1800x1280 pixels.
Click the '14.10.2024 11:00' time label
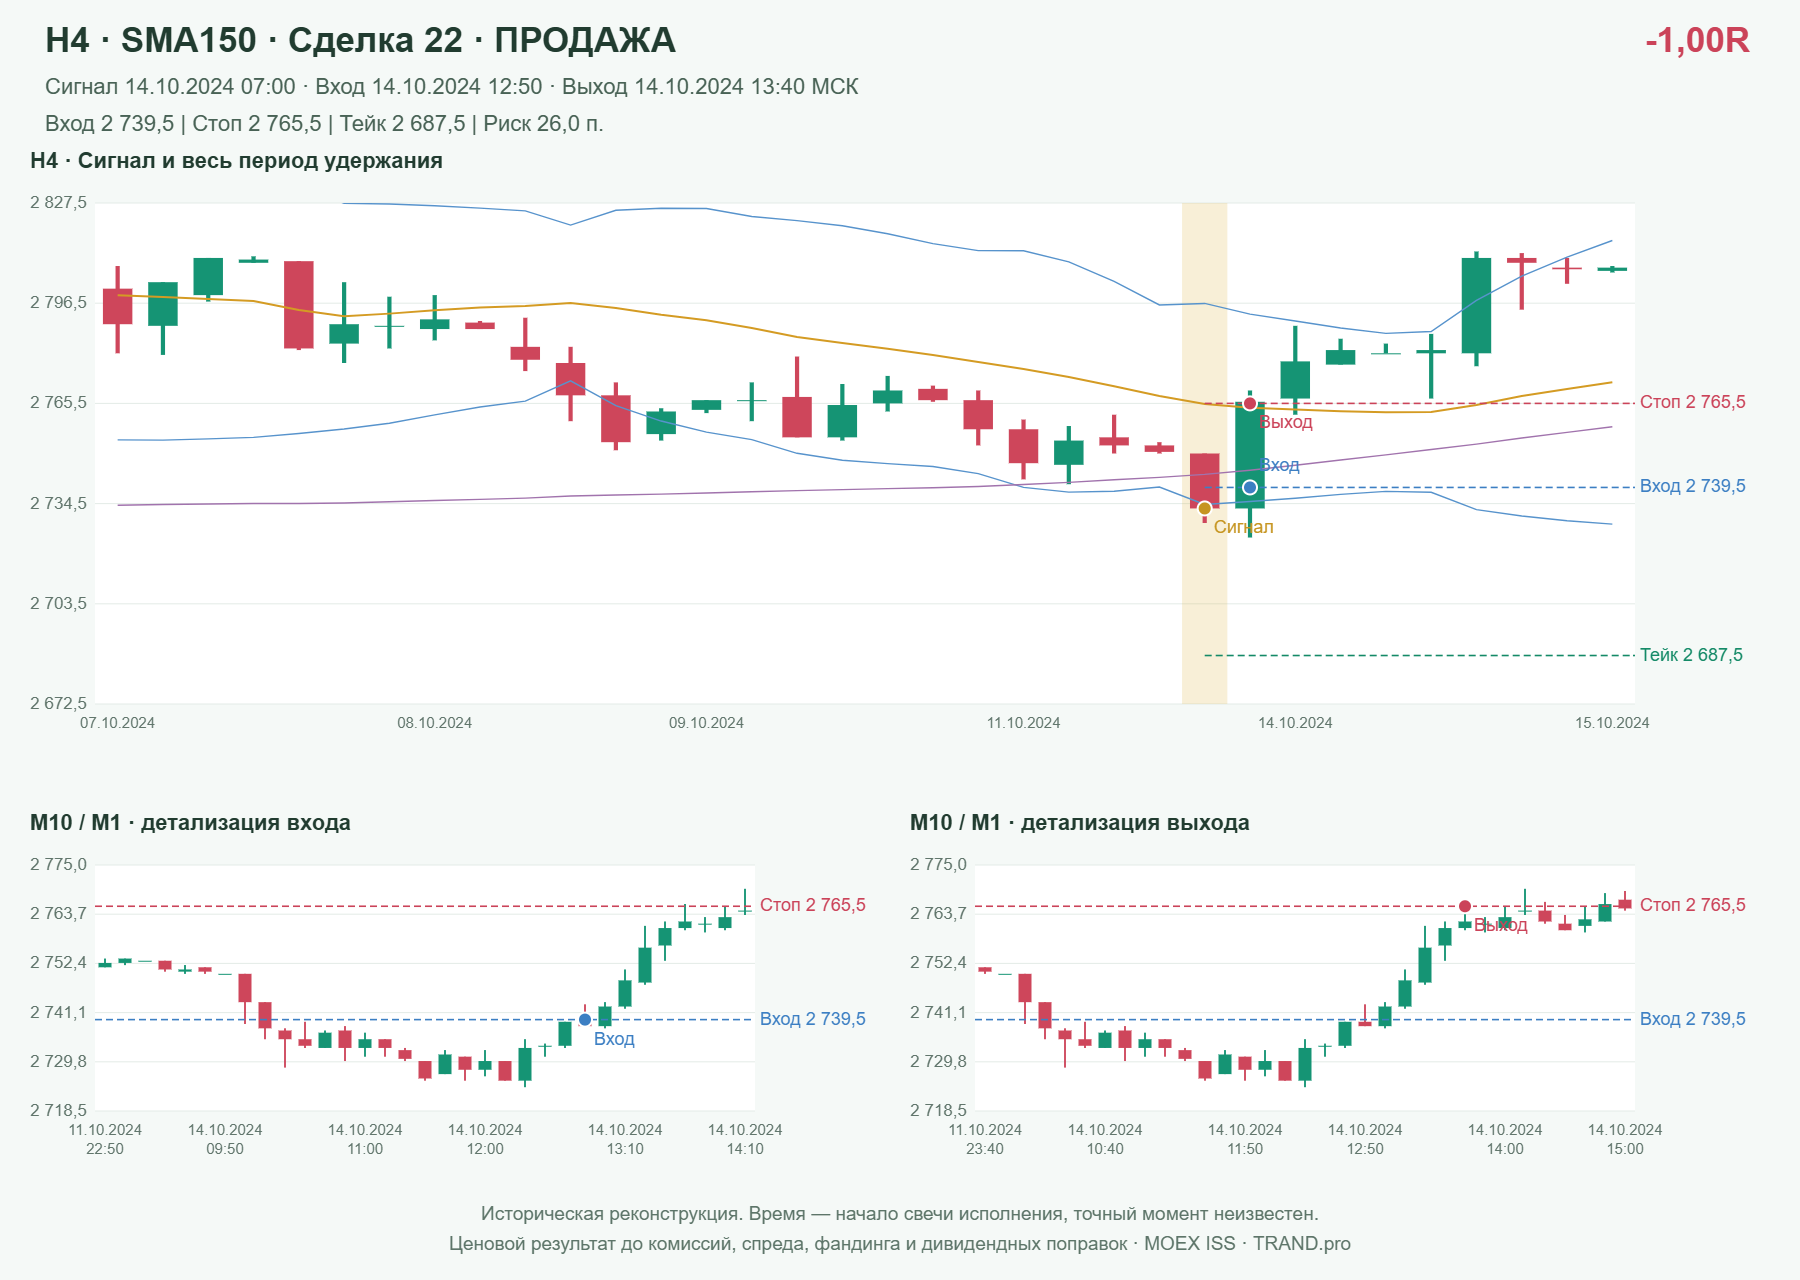click(x=365, y=1139)
